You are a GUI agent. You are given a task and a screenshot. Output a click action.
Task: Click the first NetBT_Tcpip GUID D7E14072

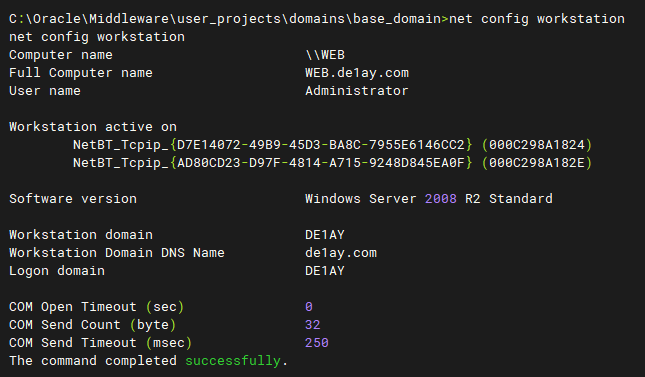[x=321, y=144]
